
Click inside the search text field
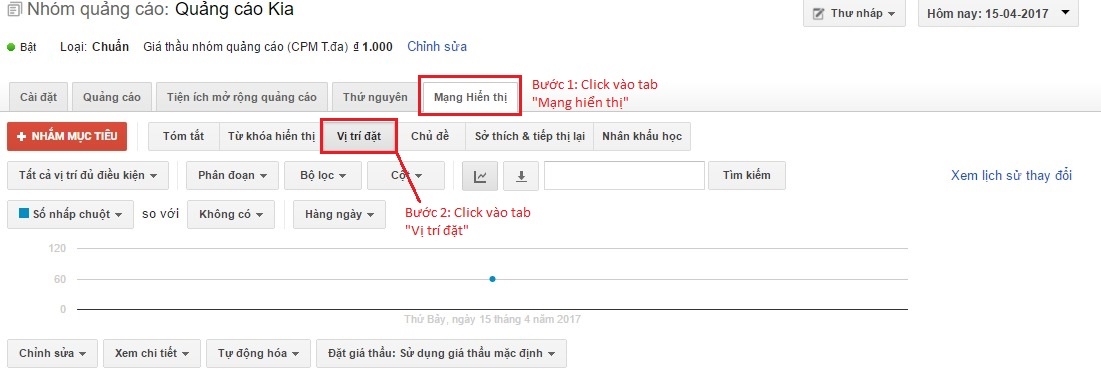624,176
